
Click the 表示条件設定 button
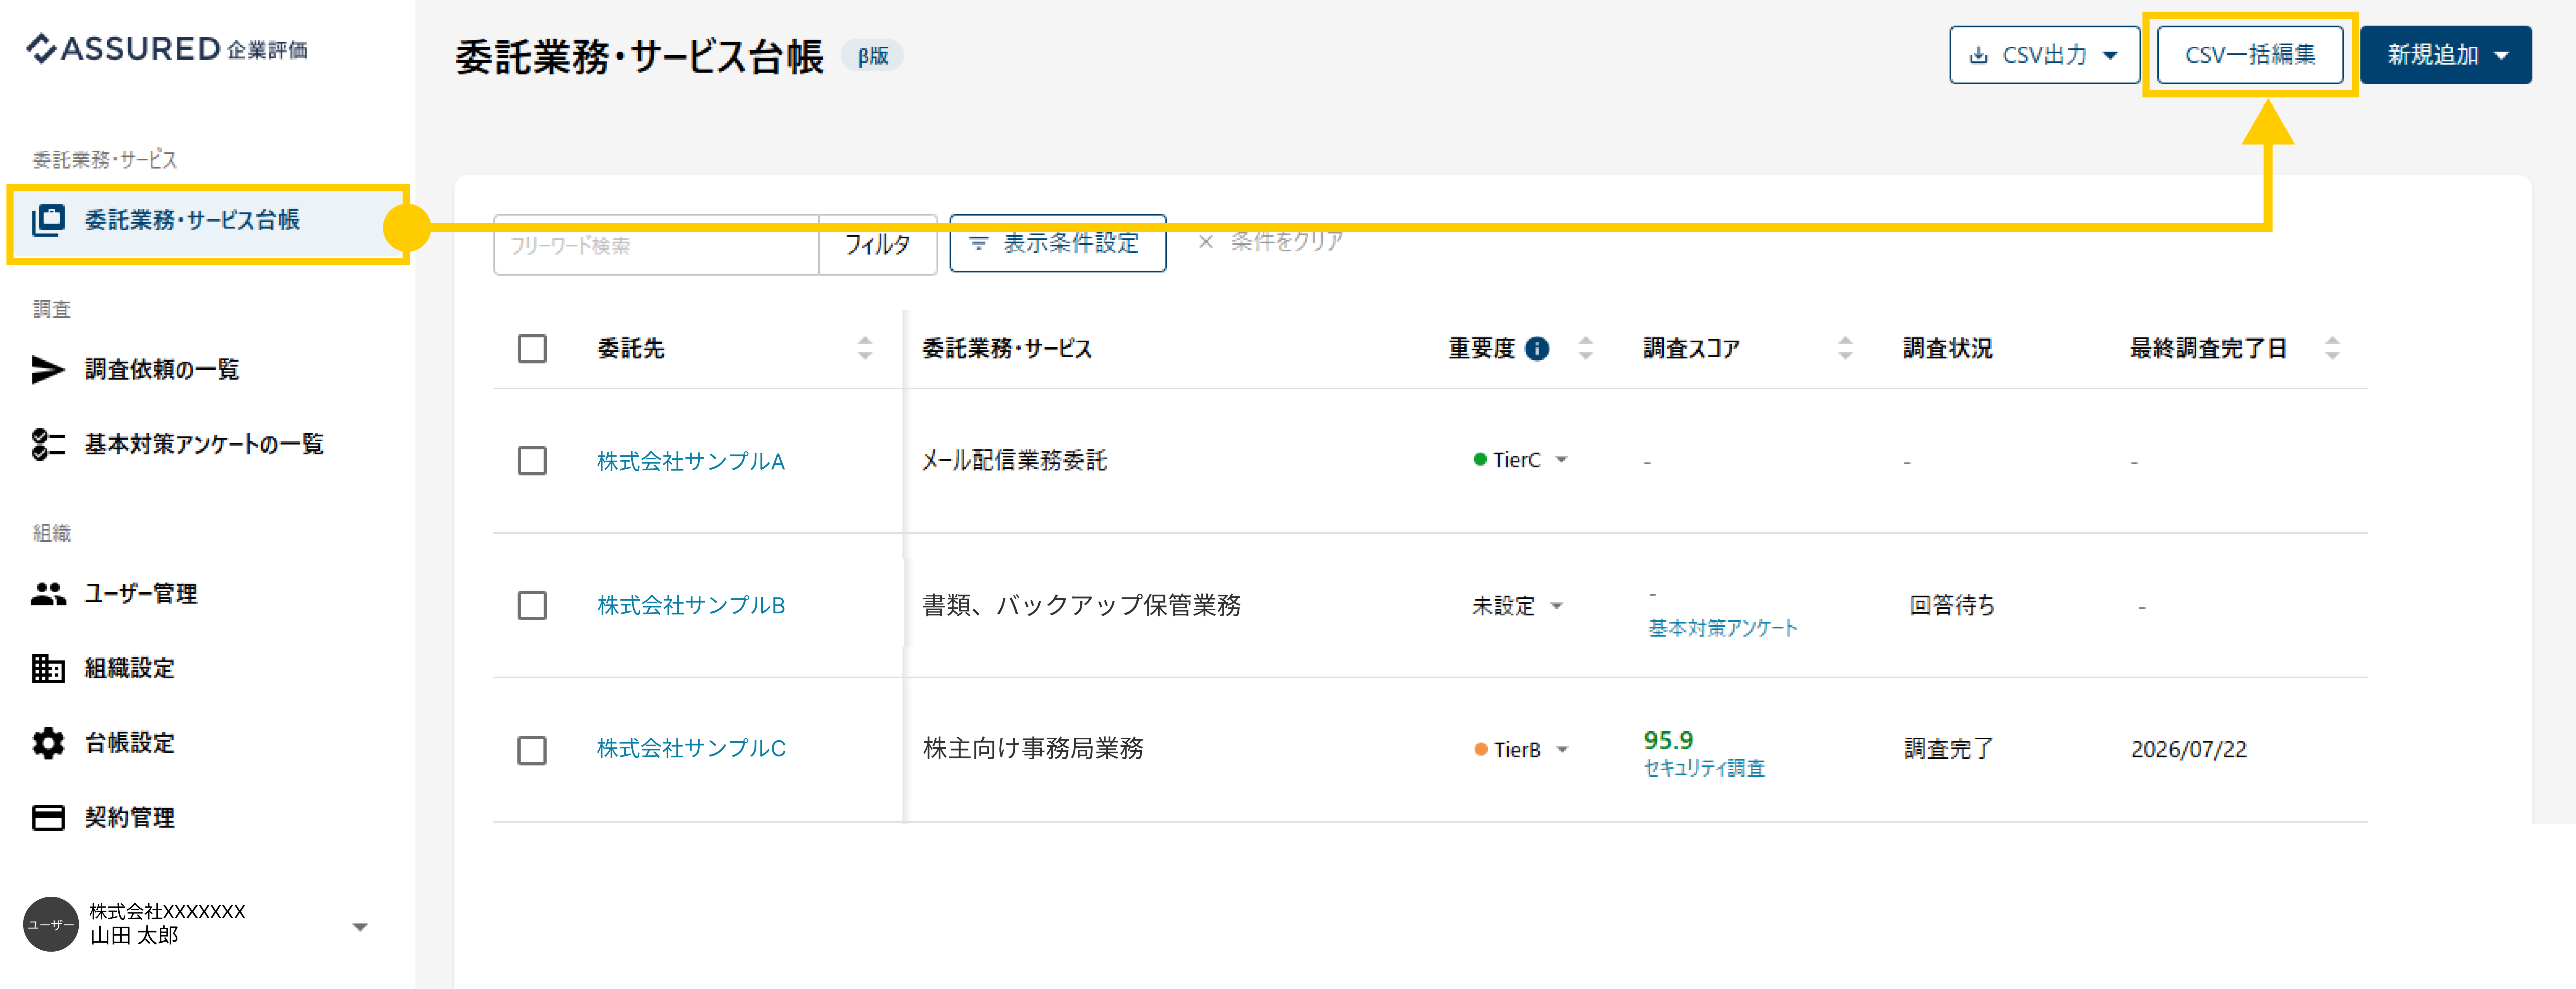[x=1058, y=243]
